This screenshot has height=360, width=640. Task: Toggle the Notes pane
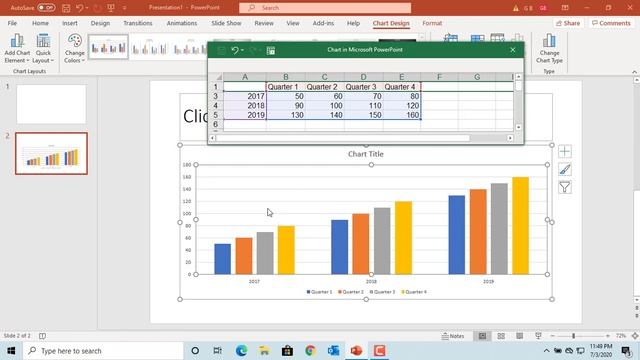pyautogui.click(x=453, y=336)
